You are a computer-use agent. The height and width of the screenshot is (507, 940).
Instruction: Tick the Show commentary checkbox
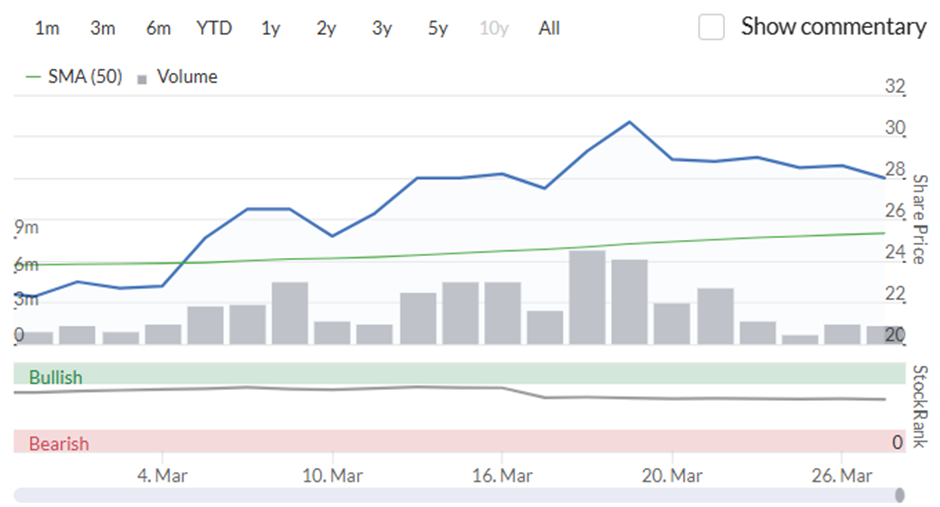click(711, 27)
